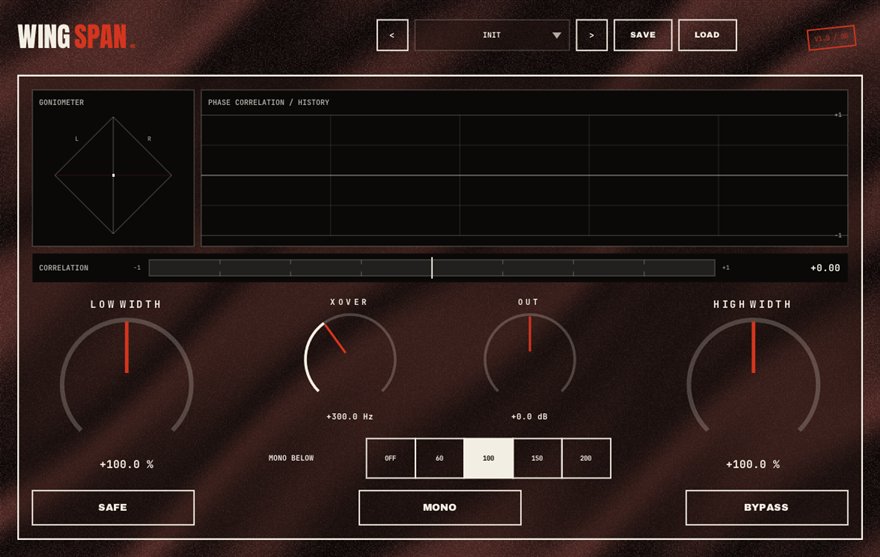This screenshot has width=880, height=557.
Task: Click the +0.00 correlation readout
Action: tap(825, 268)
